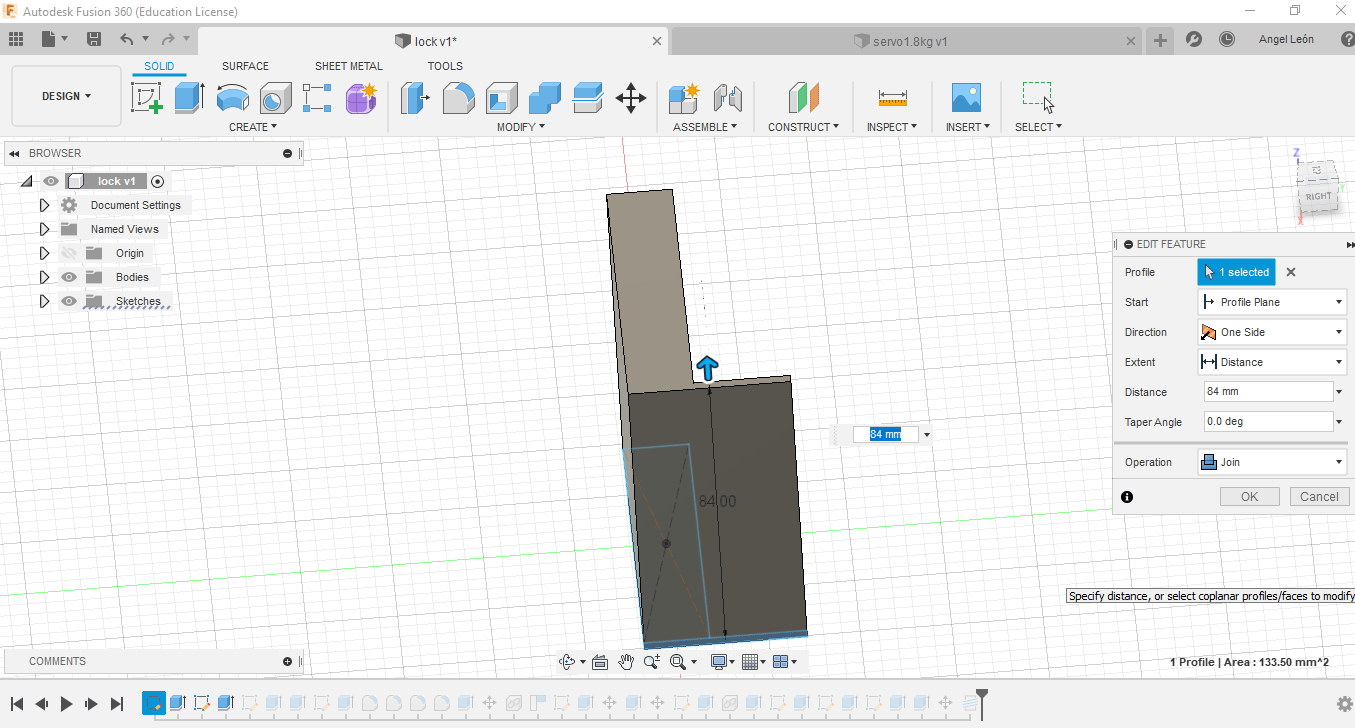The width and height of the screenshot is (1355, 728).
Task: Toggle visibility of Bodies folder
Action: coord(69,277)
